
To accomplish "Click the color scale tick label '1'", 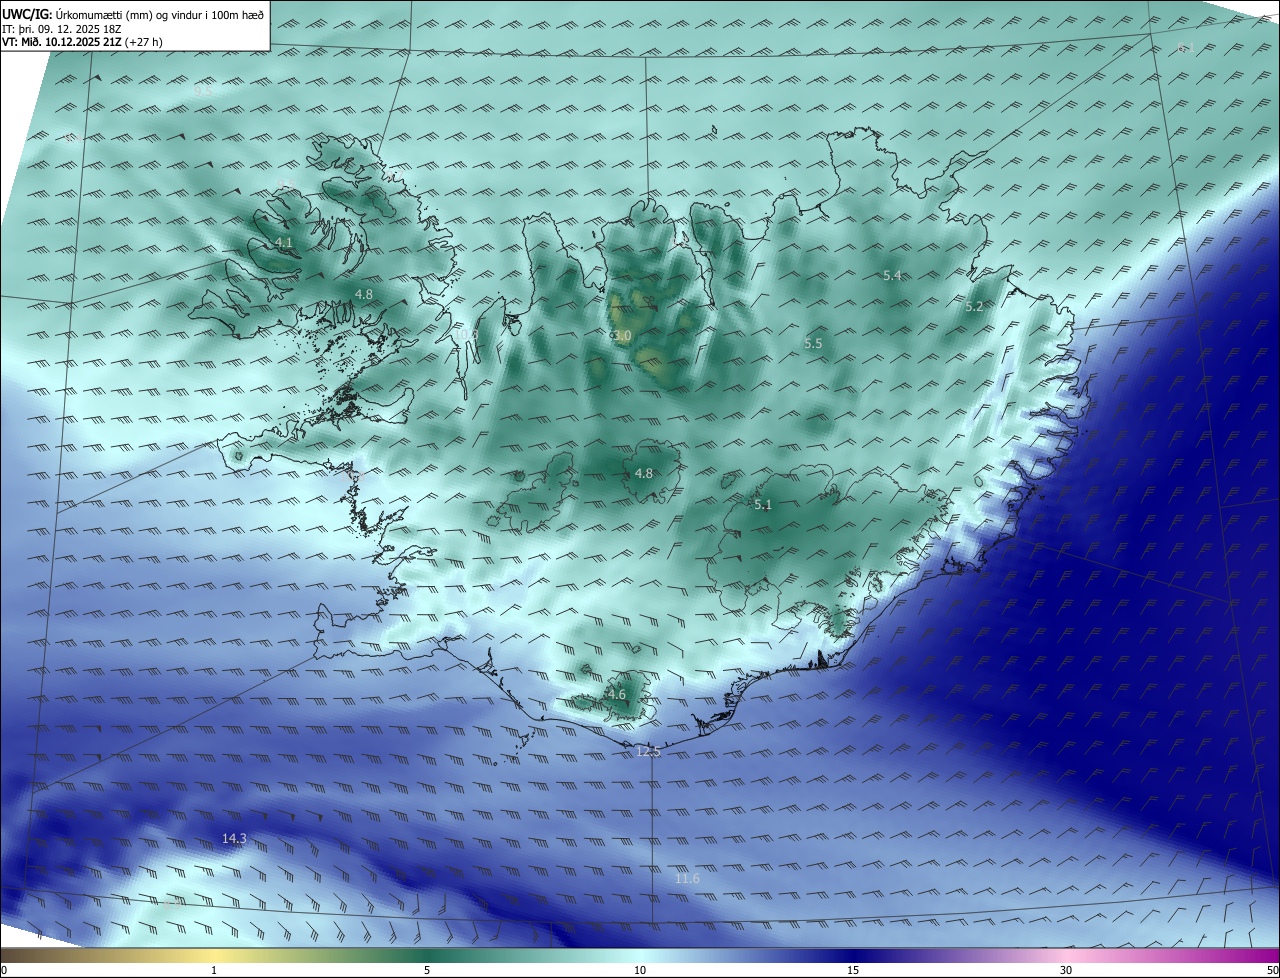I will pyautogui.click(x=214, y=970).
